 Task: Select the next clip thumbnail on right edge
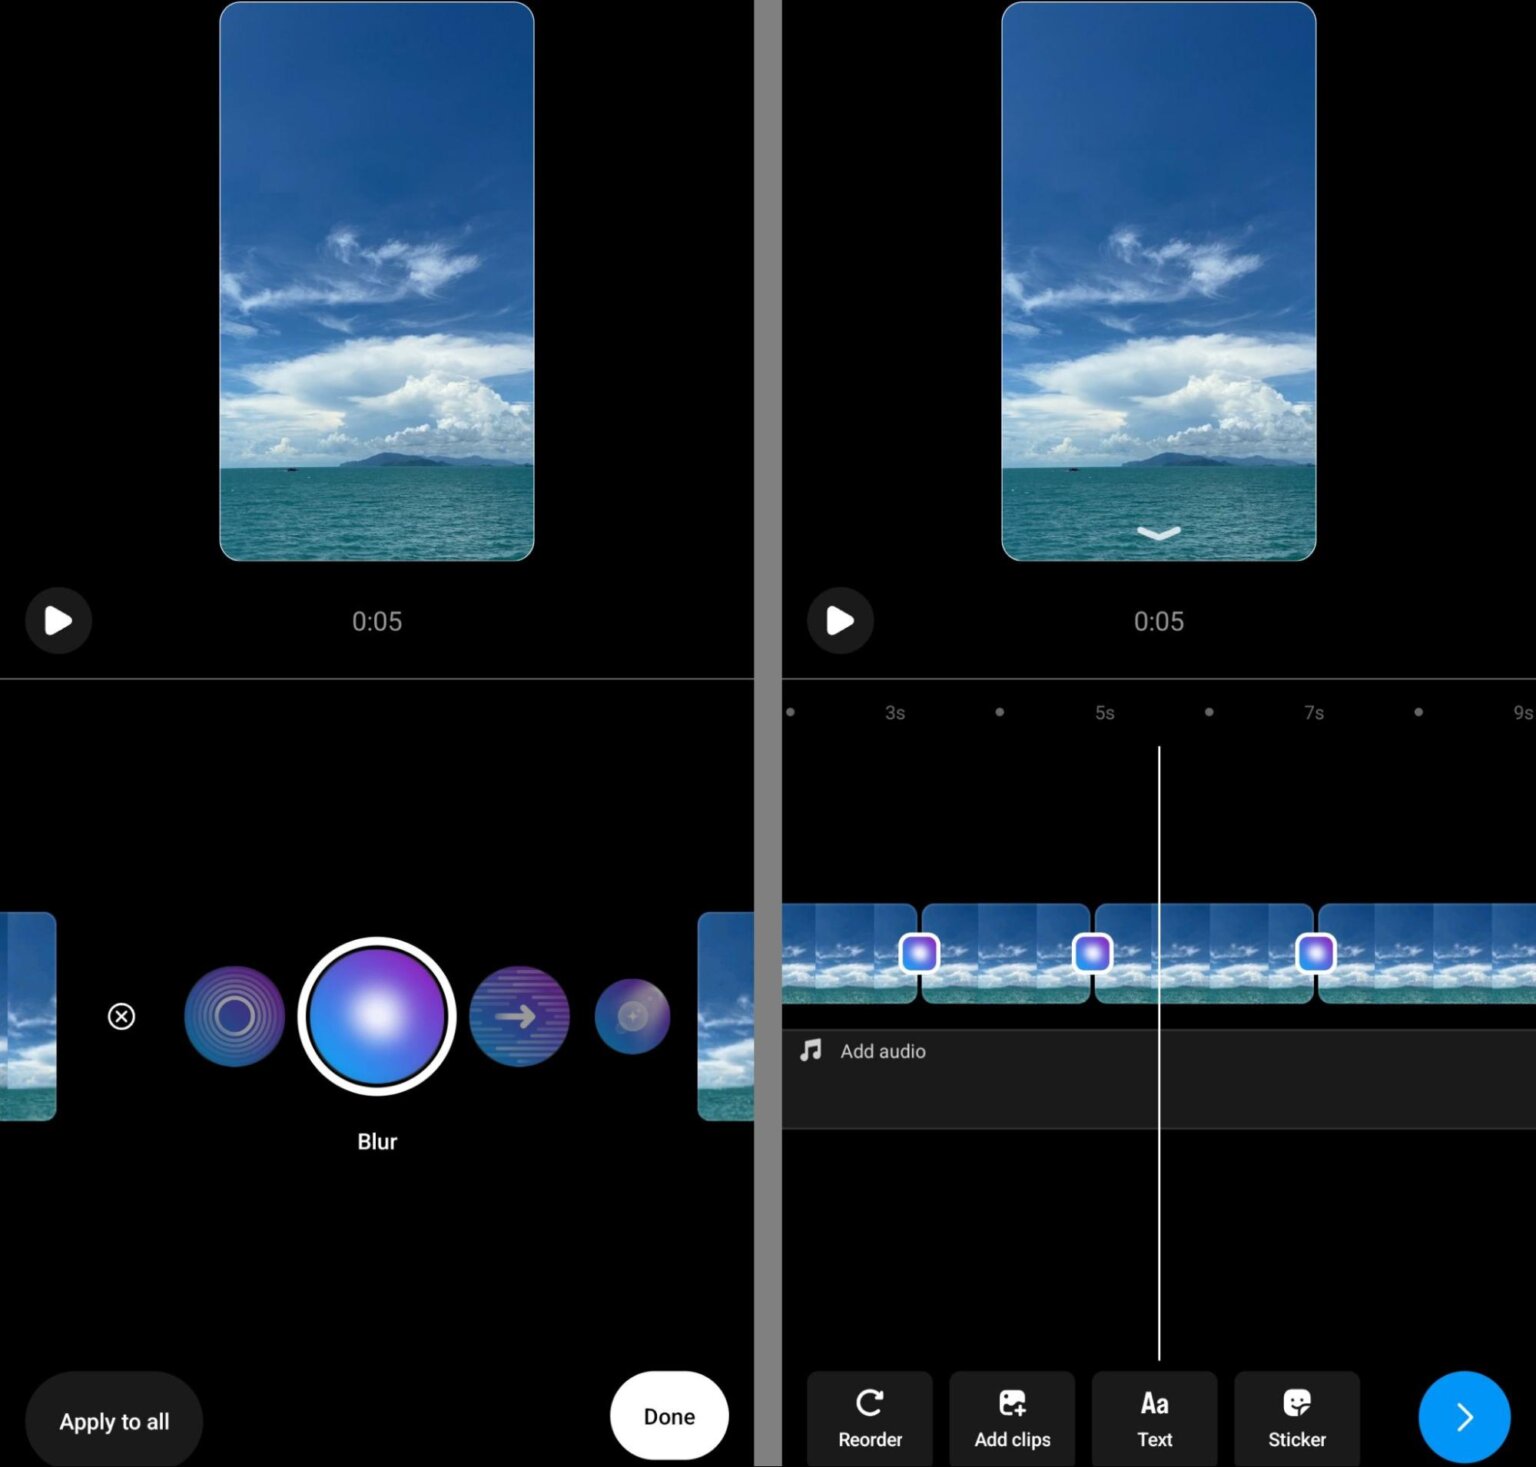pos(726,1016)
